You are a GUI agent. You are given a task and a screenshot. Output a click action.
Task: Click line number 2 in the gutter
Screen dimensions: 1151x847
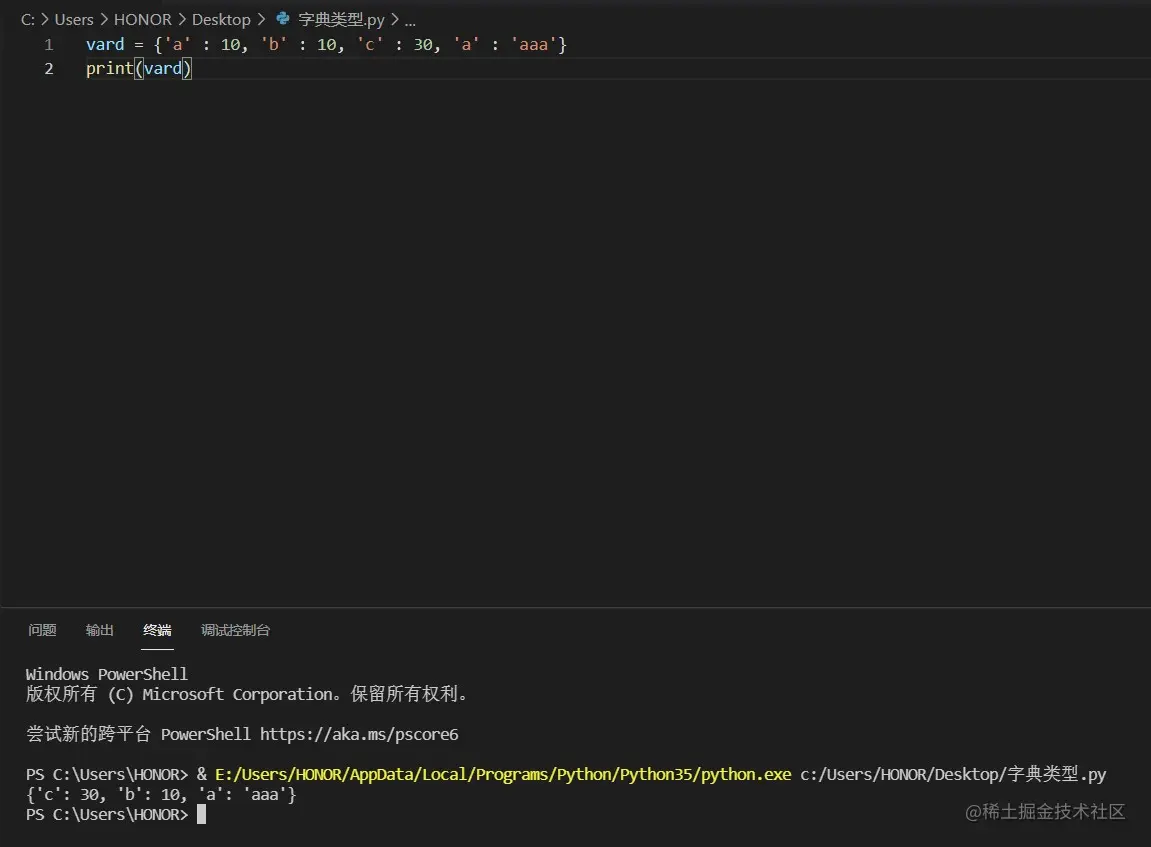[x=48, y=69]
